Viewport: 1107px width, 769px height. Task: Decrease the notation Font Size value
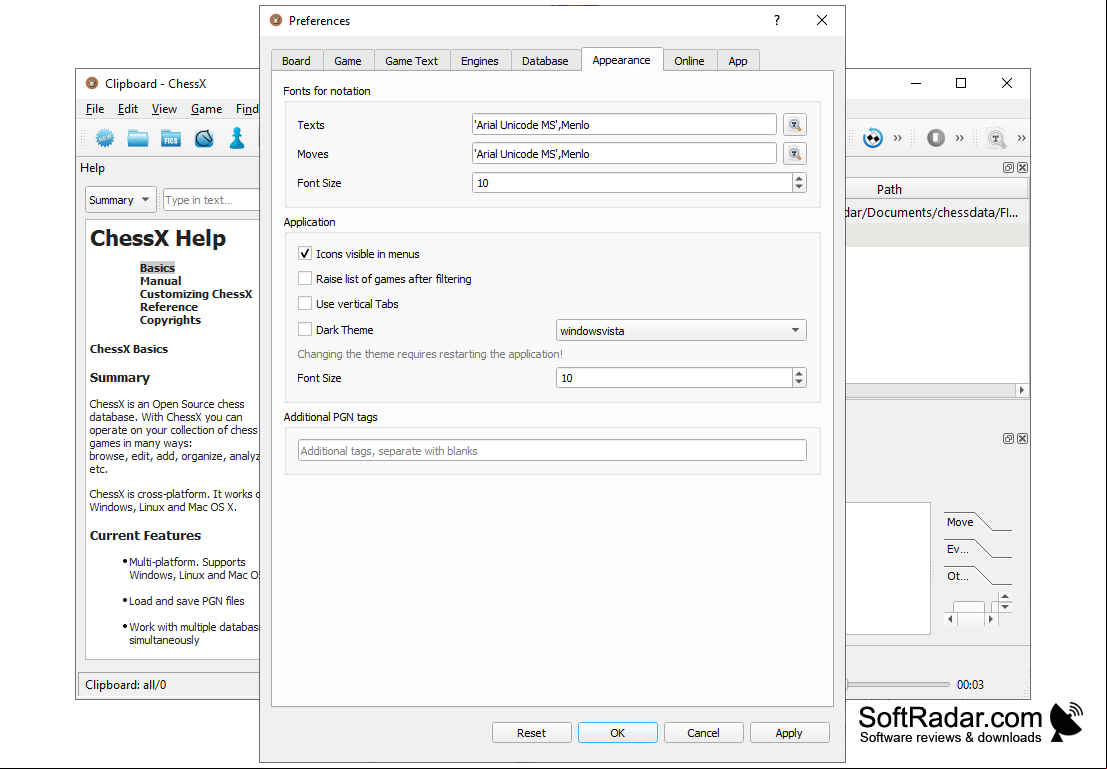coord(798,187)
